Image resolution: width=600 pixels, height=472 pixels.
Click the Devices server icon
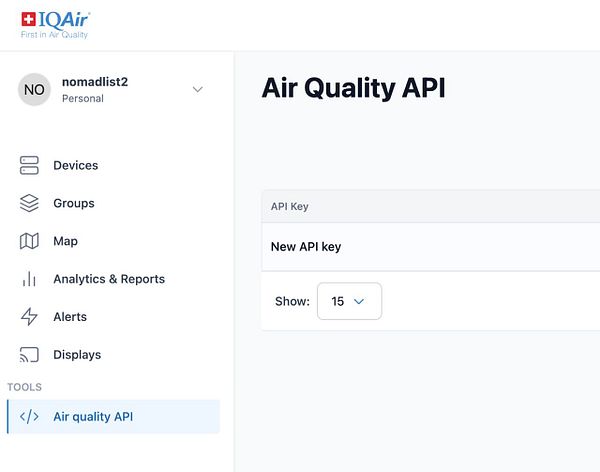click(29, 165)
